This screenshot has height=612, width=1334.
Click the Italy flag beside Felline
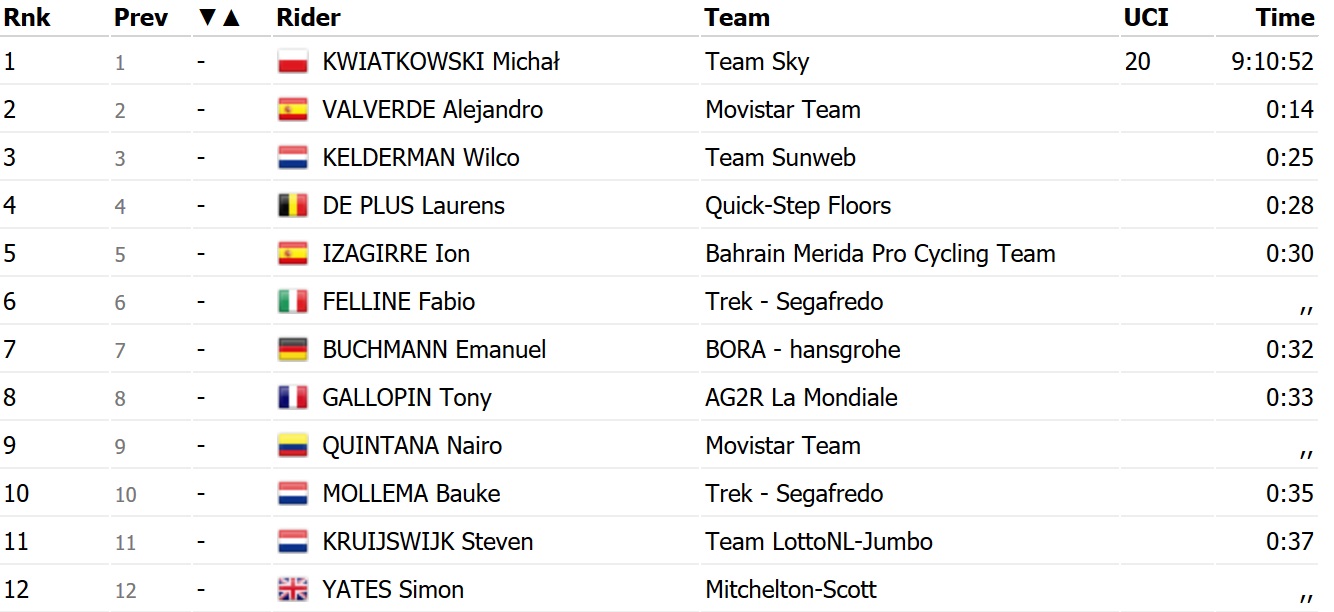tap(292, 302)
